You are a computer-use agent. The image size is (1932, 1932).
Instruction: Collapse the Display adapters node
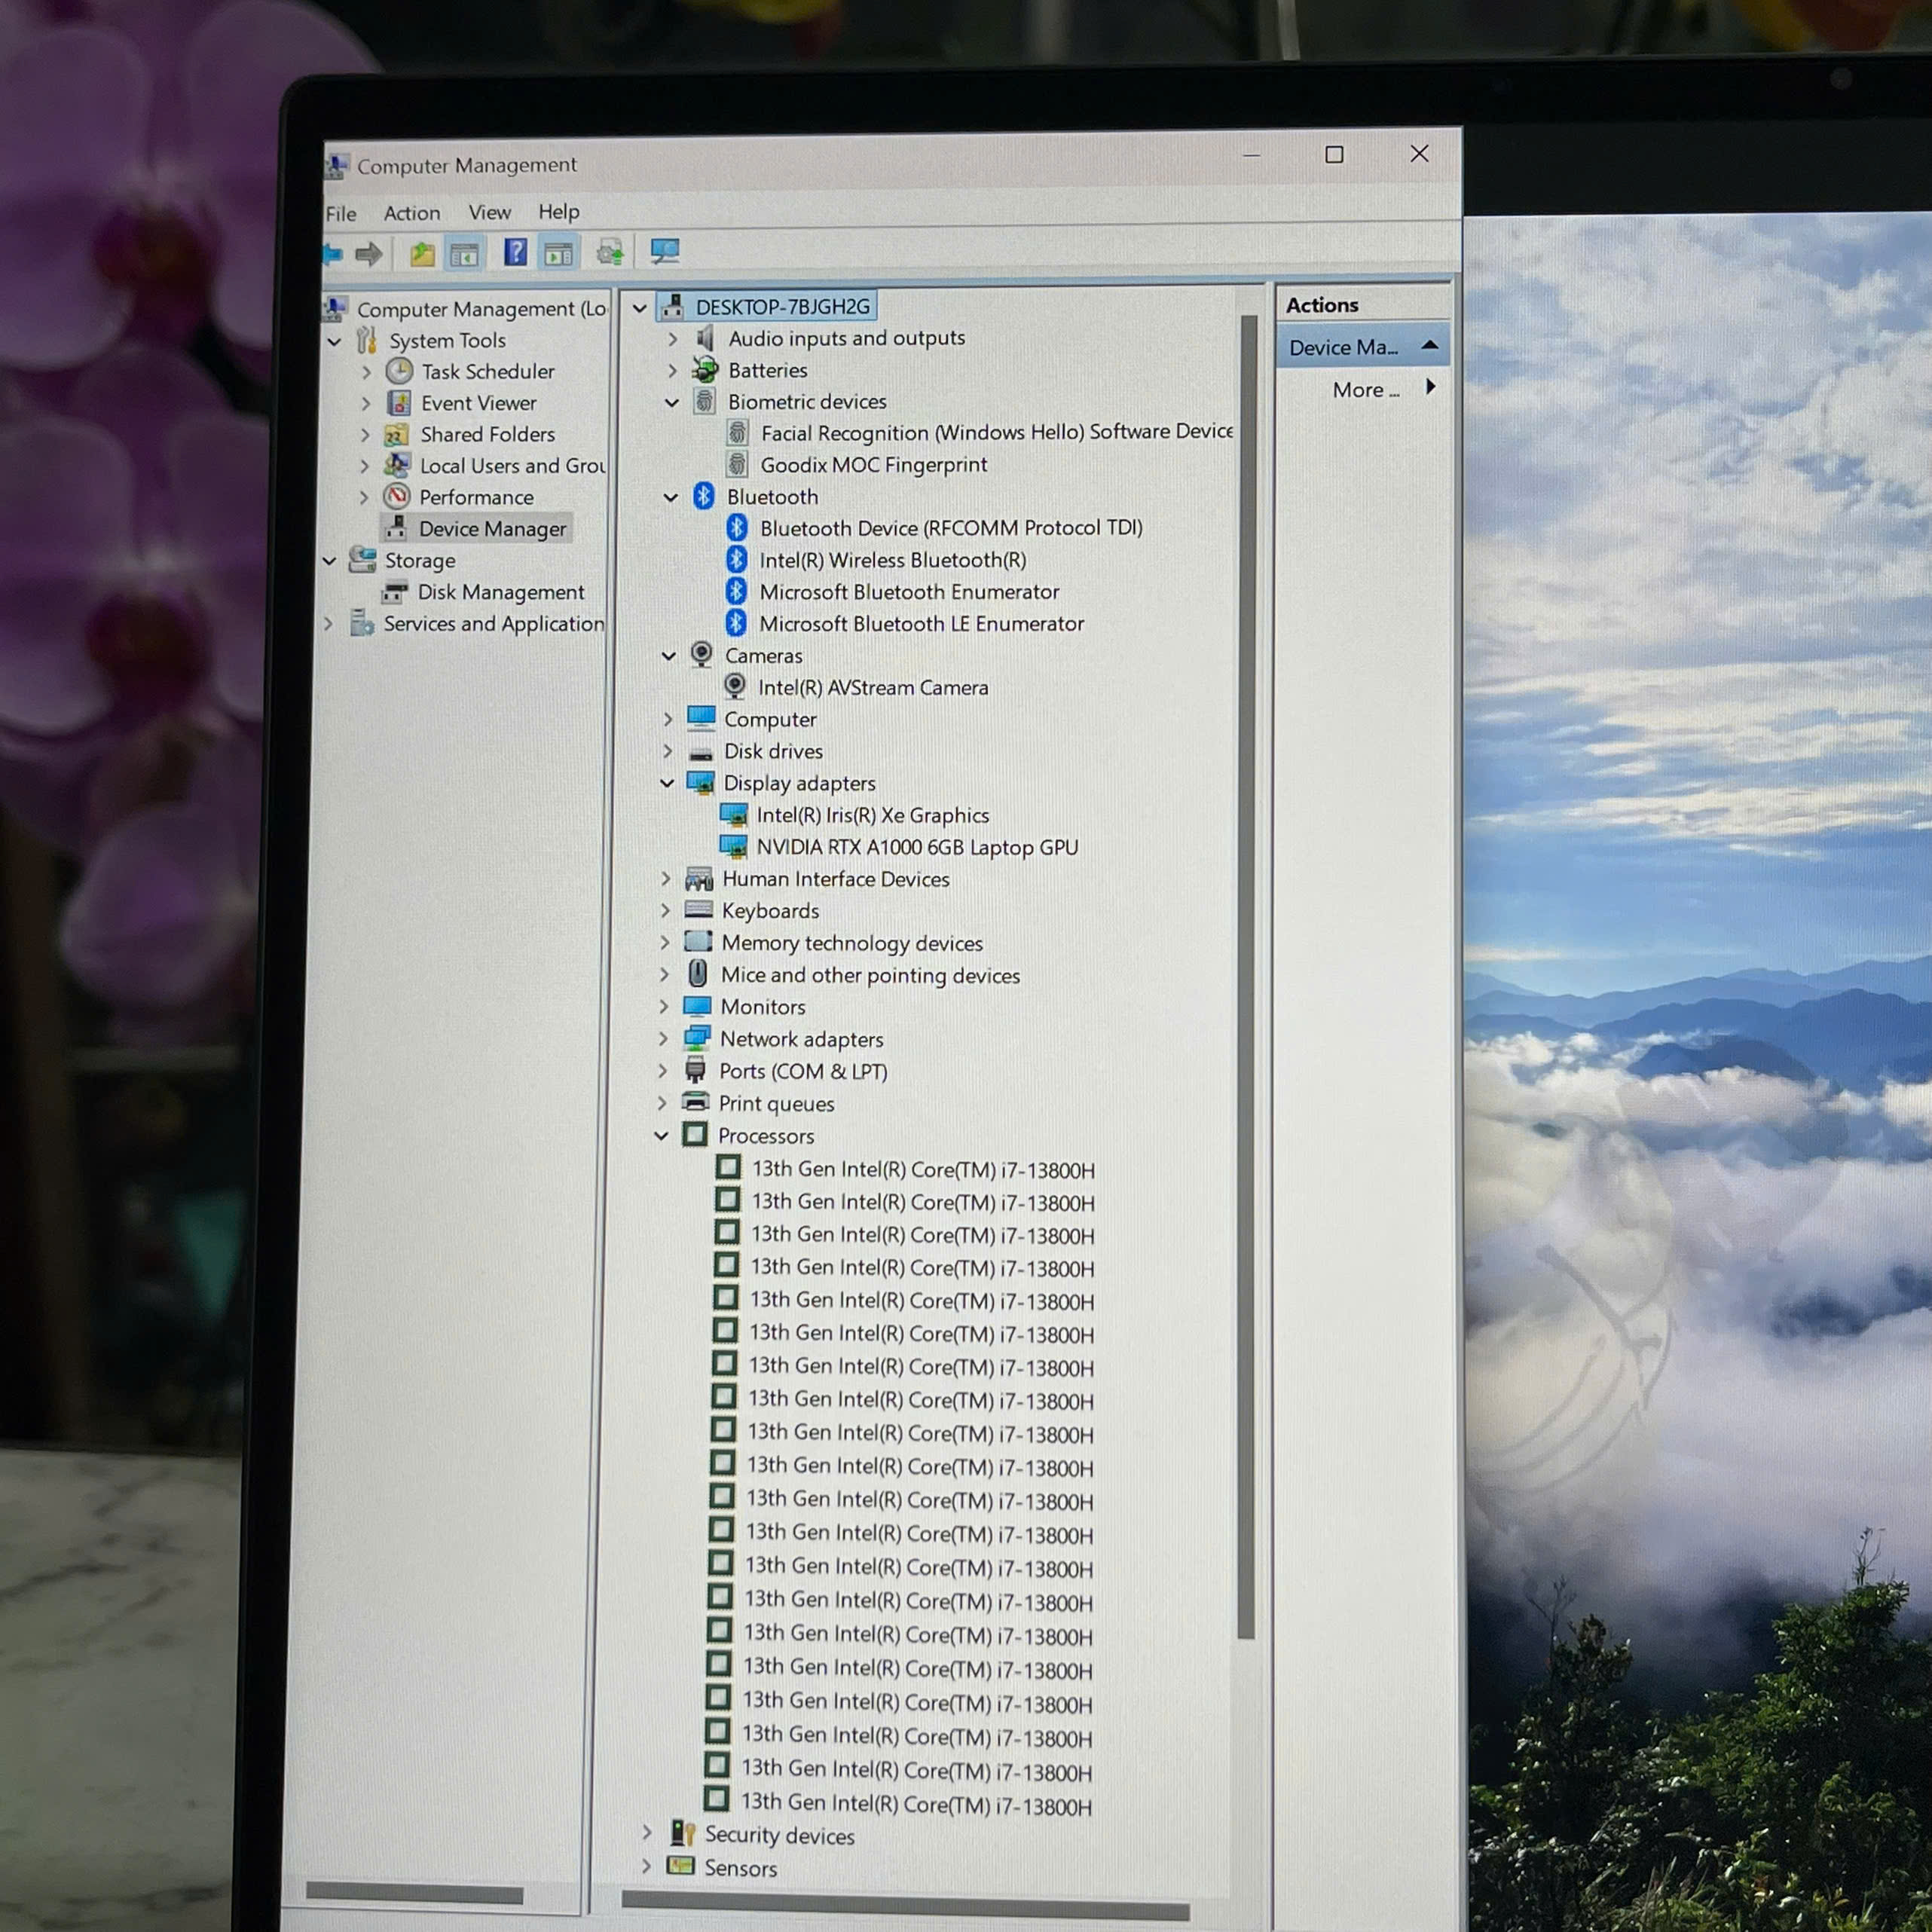click(667, 783)
